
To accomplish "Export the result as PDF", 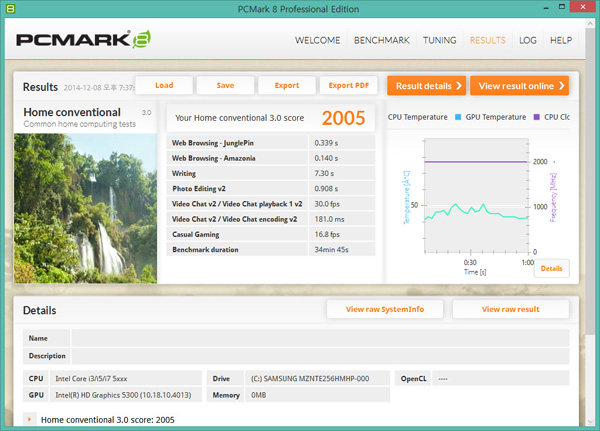I will tap(349, 85).
